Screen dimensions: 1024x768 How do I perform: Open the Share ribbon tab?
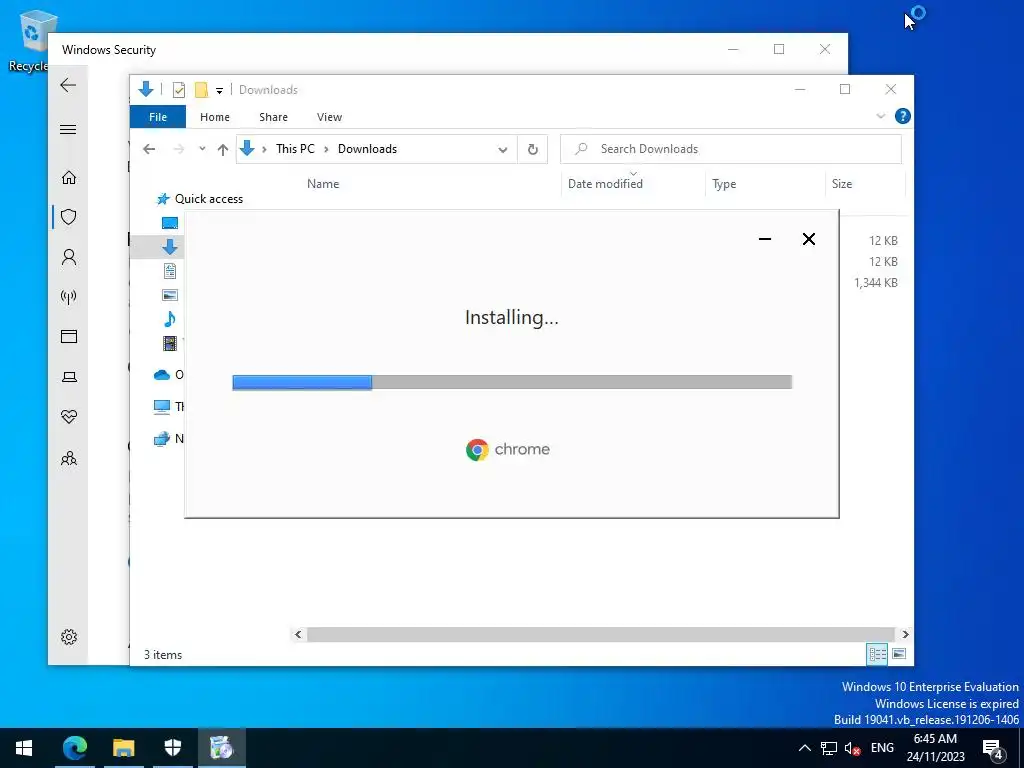(x=273, y=117)
